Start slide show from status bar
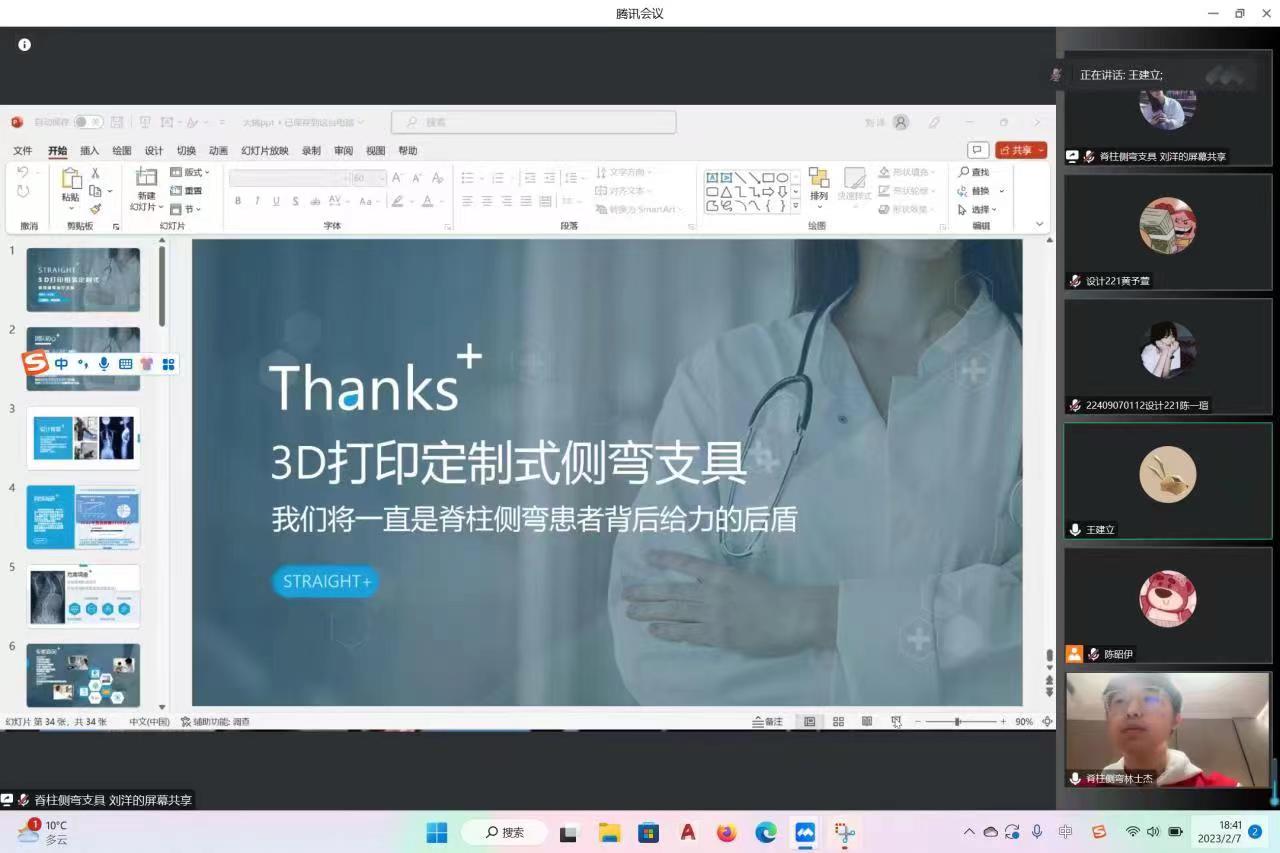Viewport: 1280px width, 853px height. [896, 721]
